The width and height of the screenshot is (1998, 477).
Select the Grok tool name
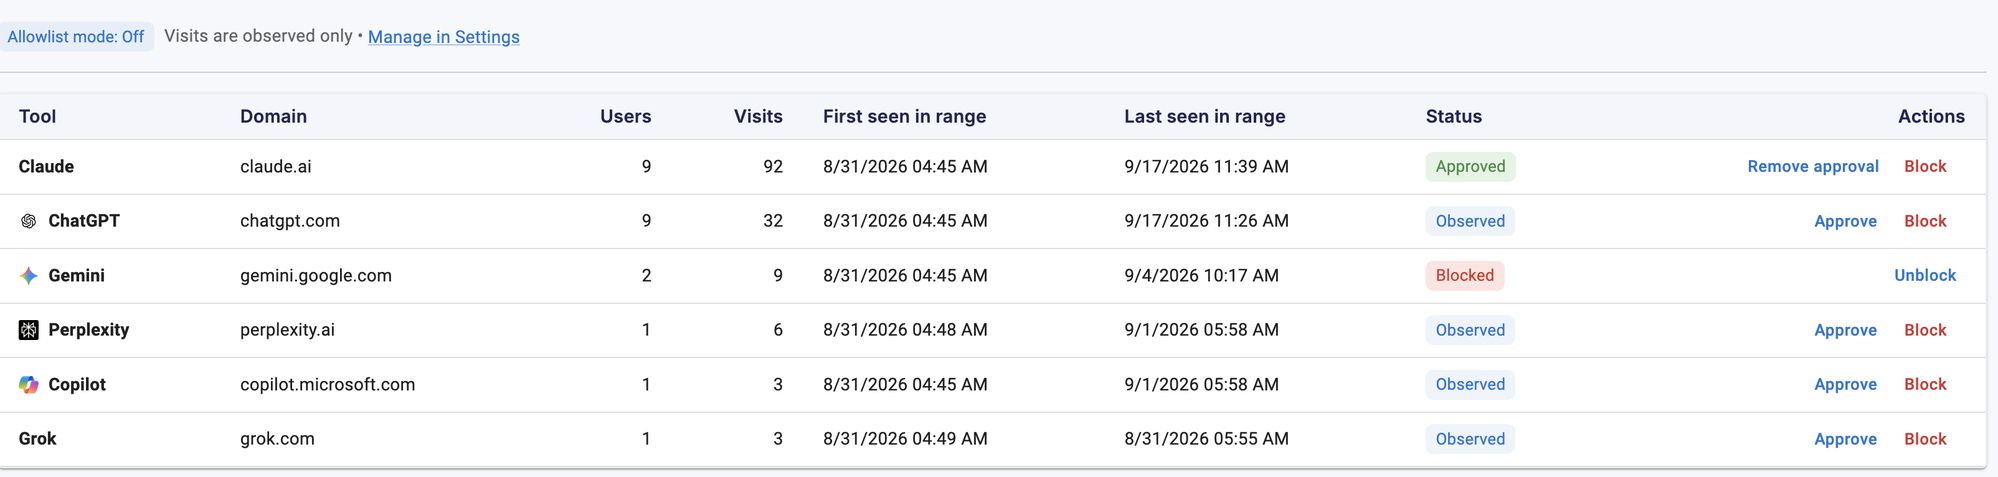point(37,439)
